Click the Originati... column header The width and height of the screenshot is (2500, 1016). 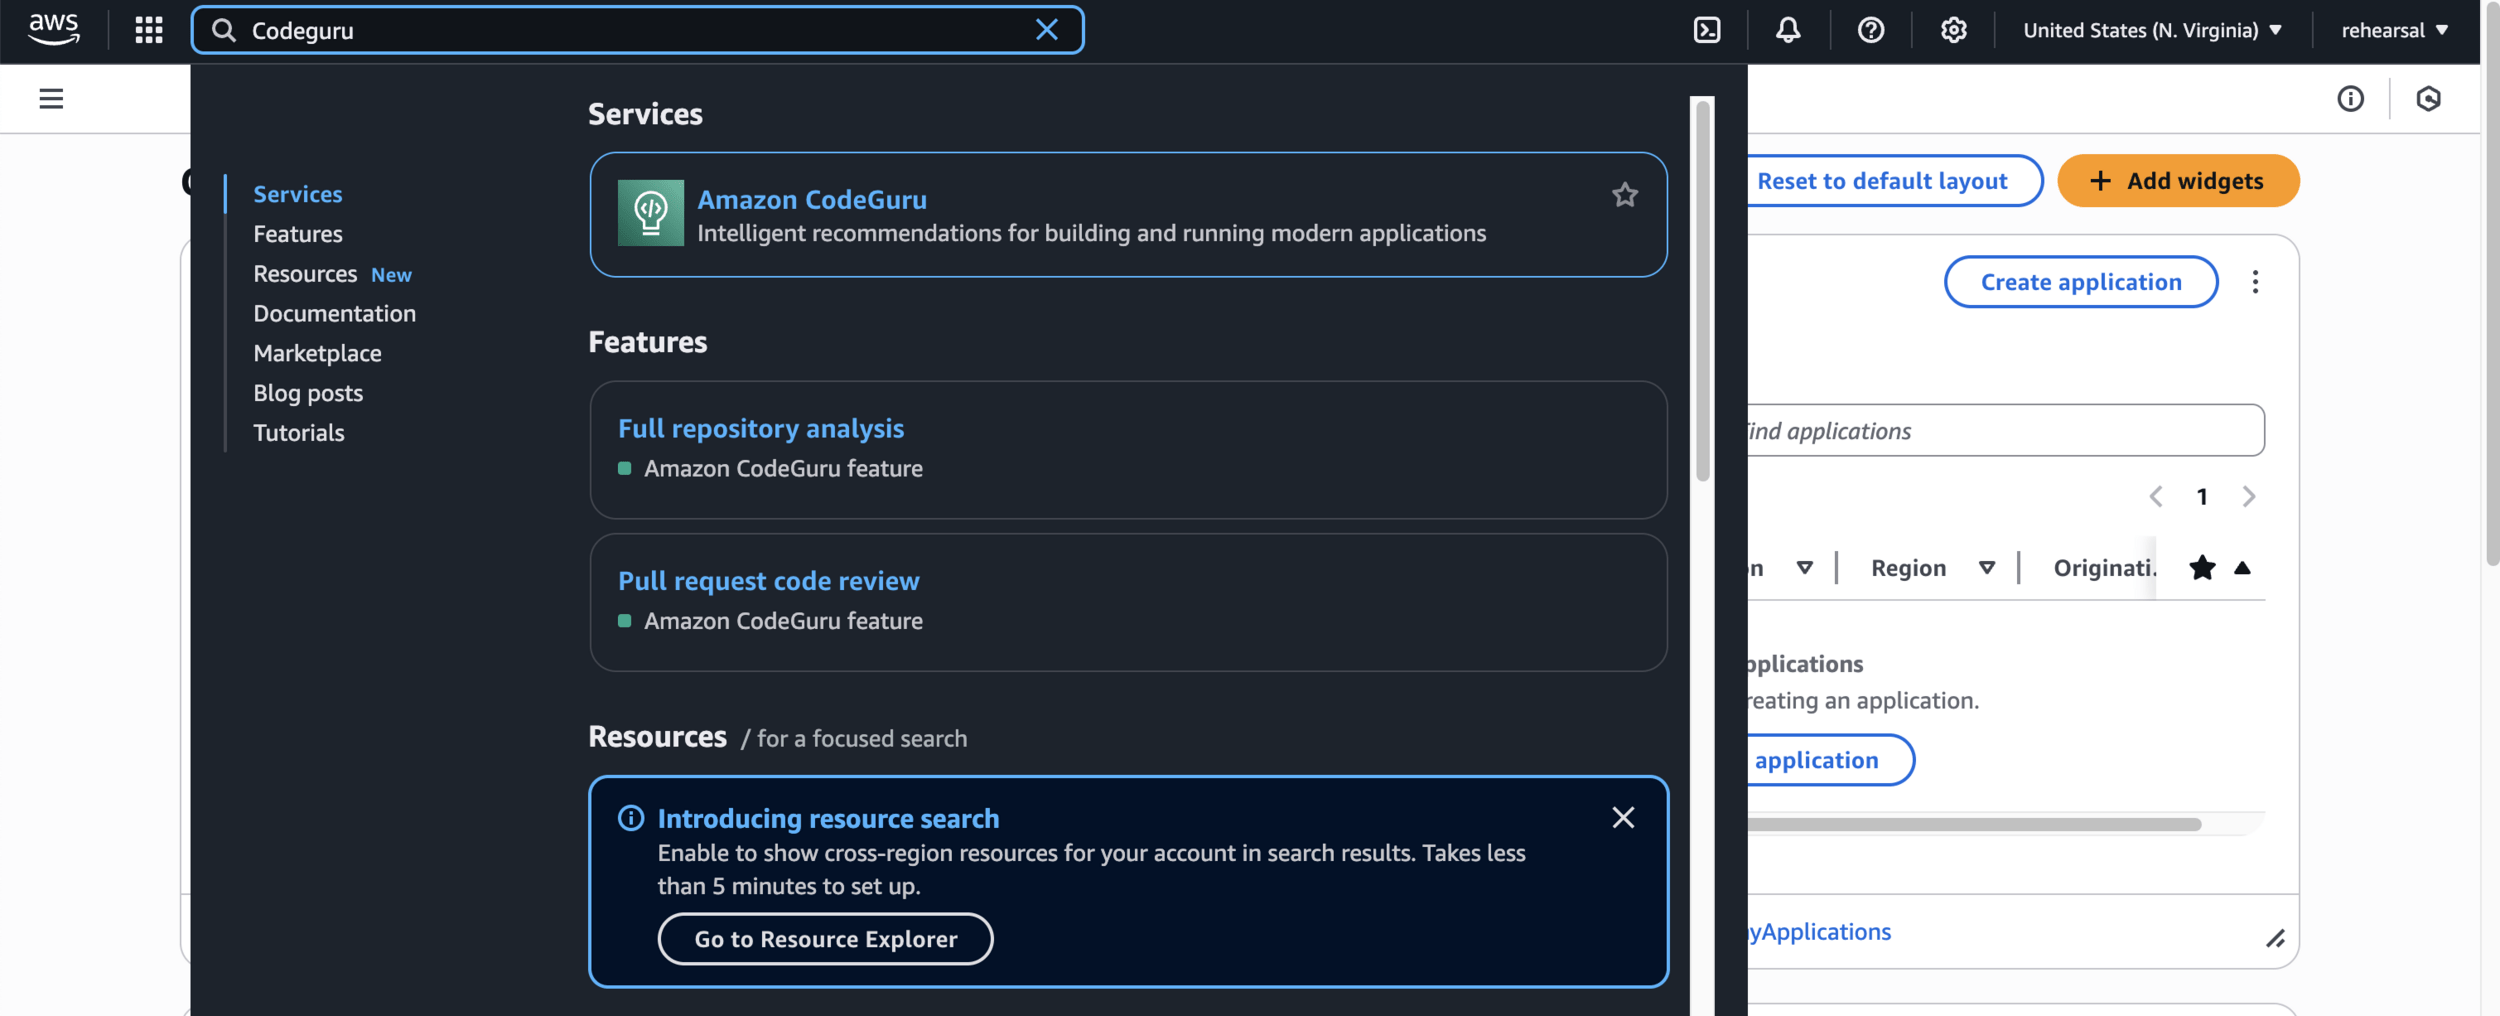click(x=2104, y=568)
